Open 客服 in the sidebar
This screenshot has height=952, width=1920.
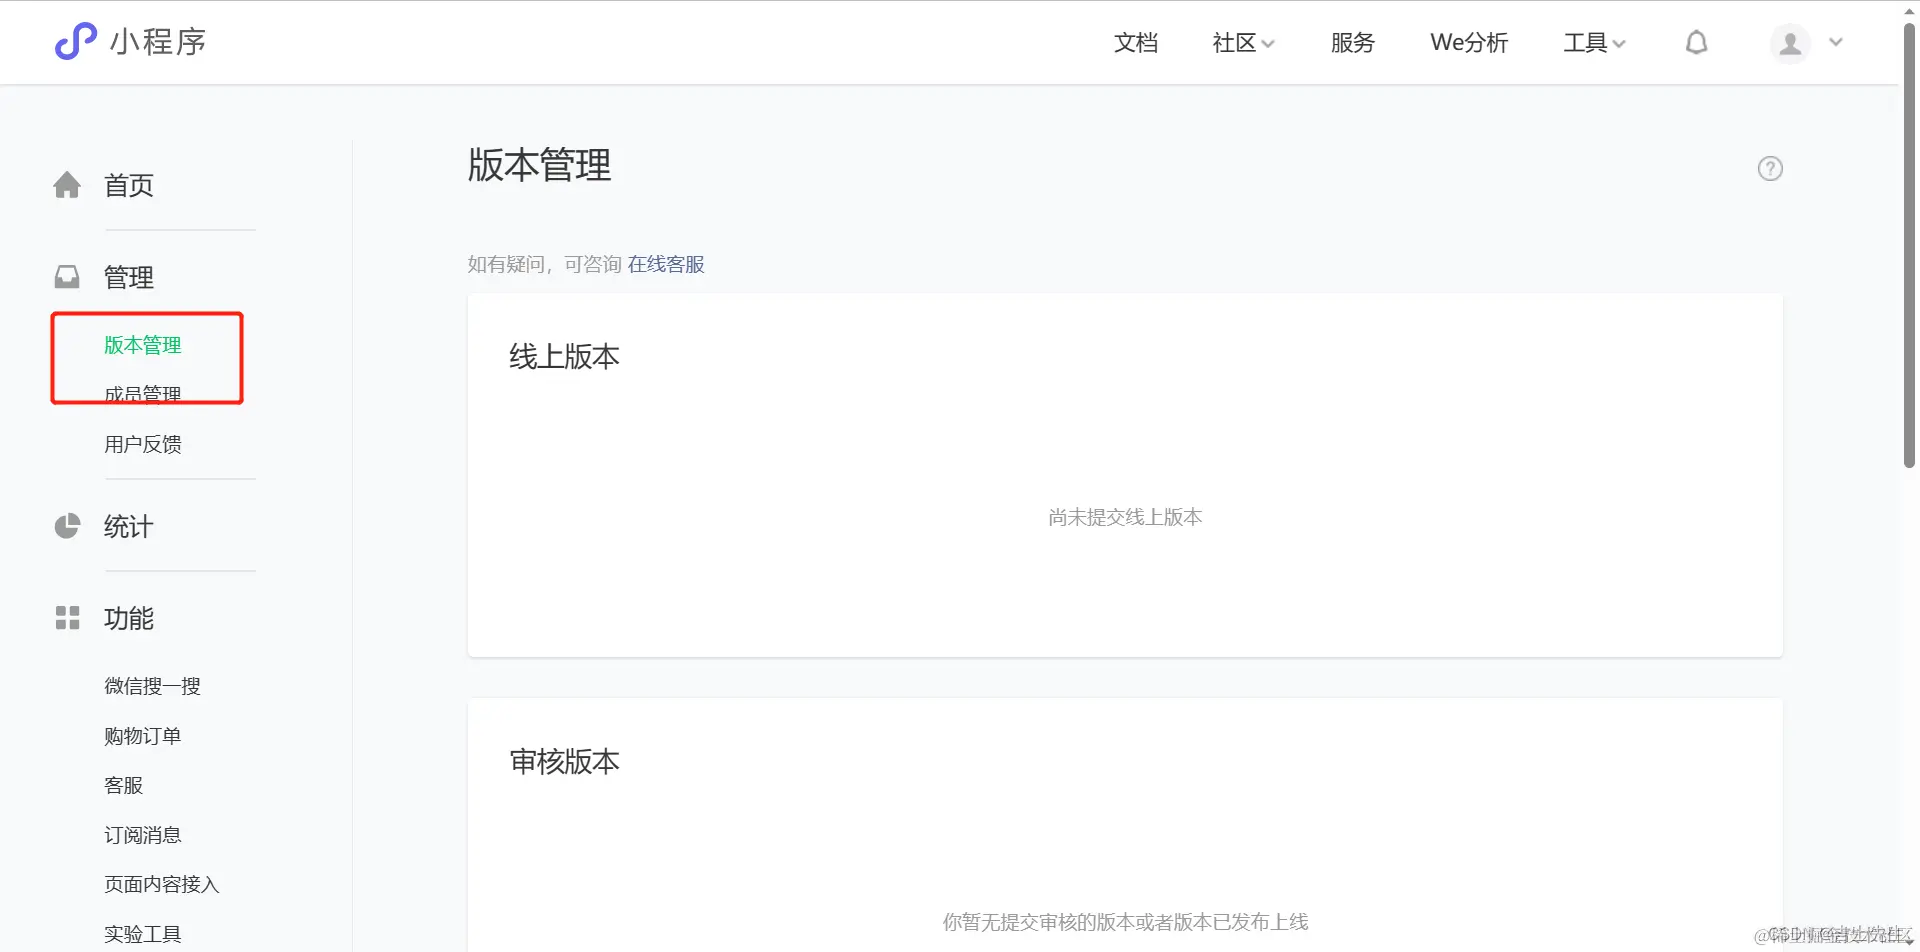click(x=124, y=785)
